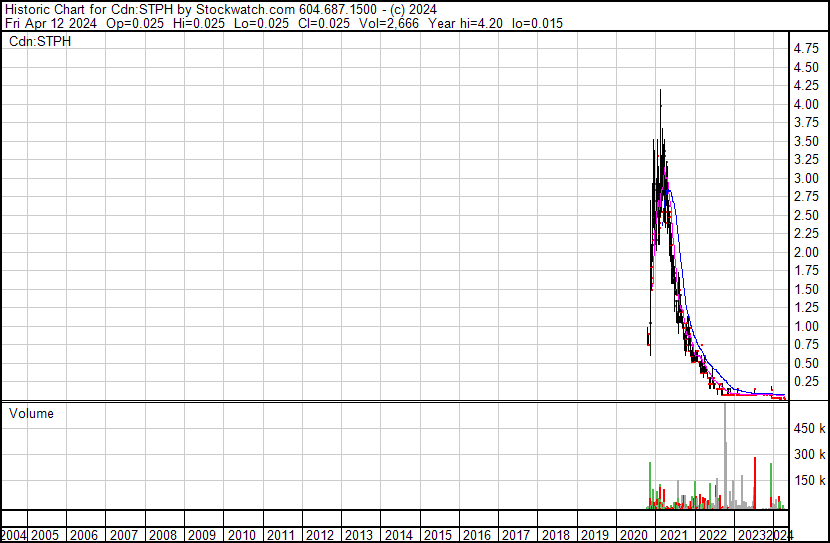Select the 2007 year label
830x543 pixels.
(x=123, y=535)
